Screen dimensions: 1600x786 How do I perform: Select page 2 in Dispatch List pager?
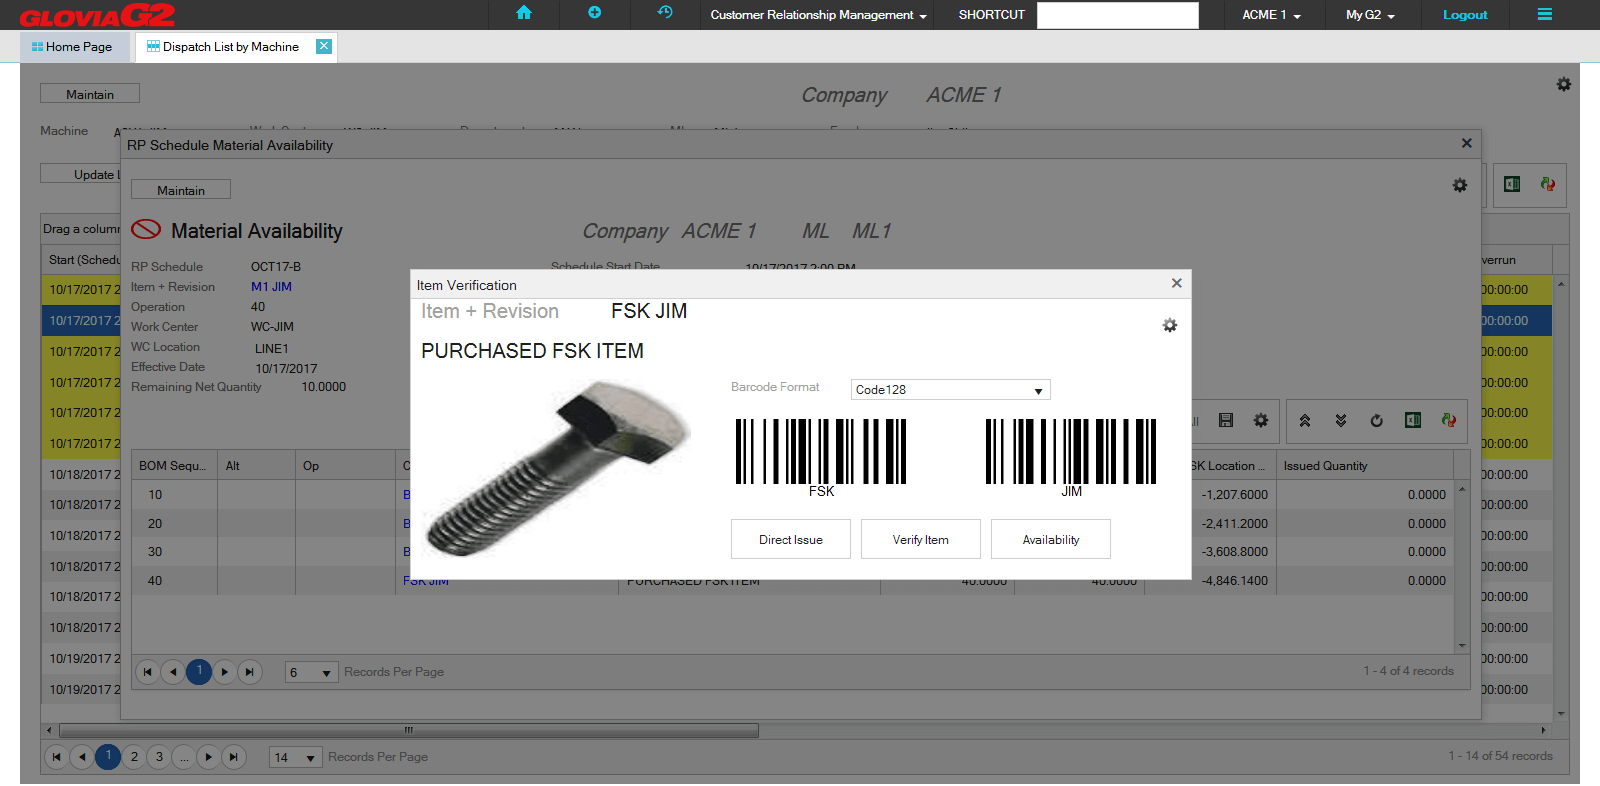[x=134, y=757]
